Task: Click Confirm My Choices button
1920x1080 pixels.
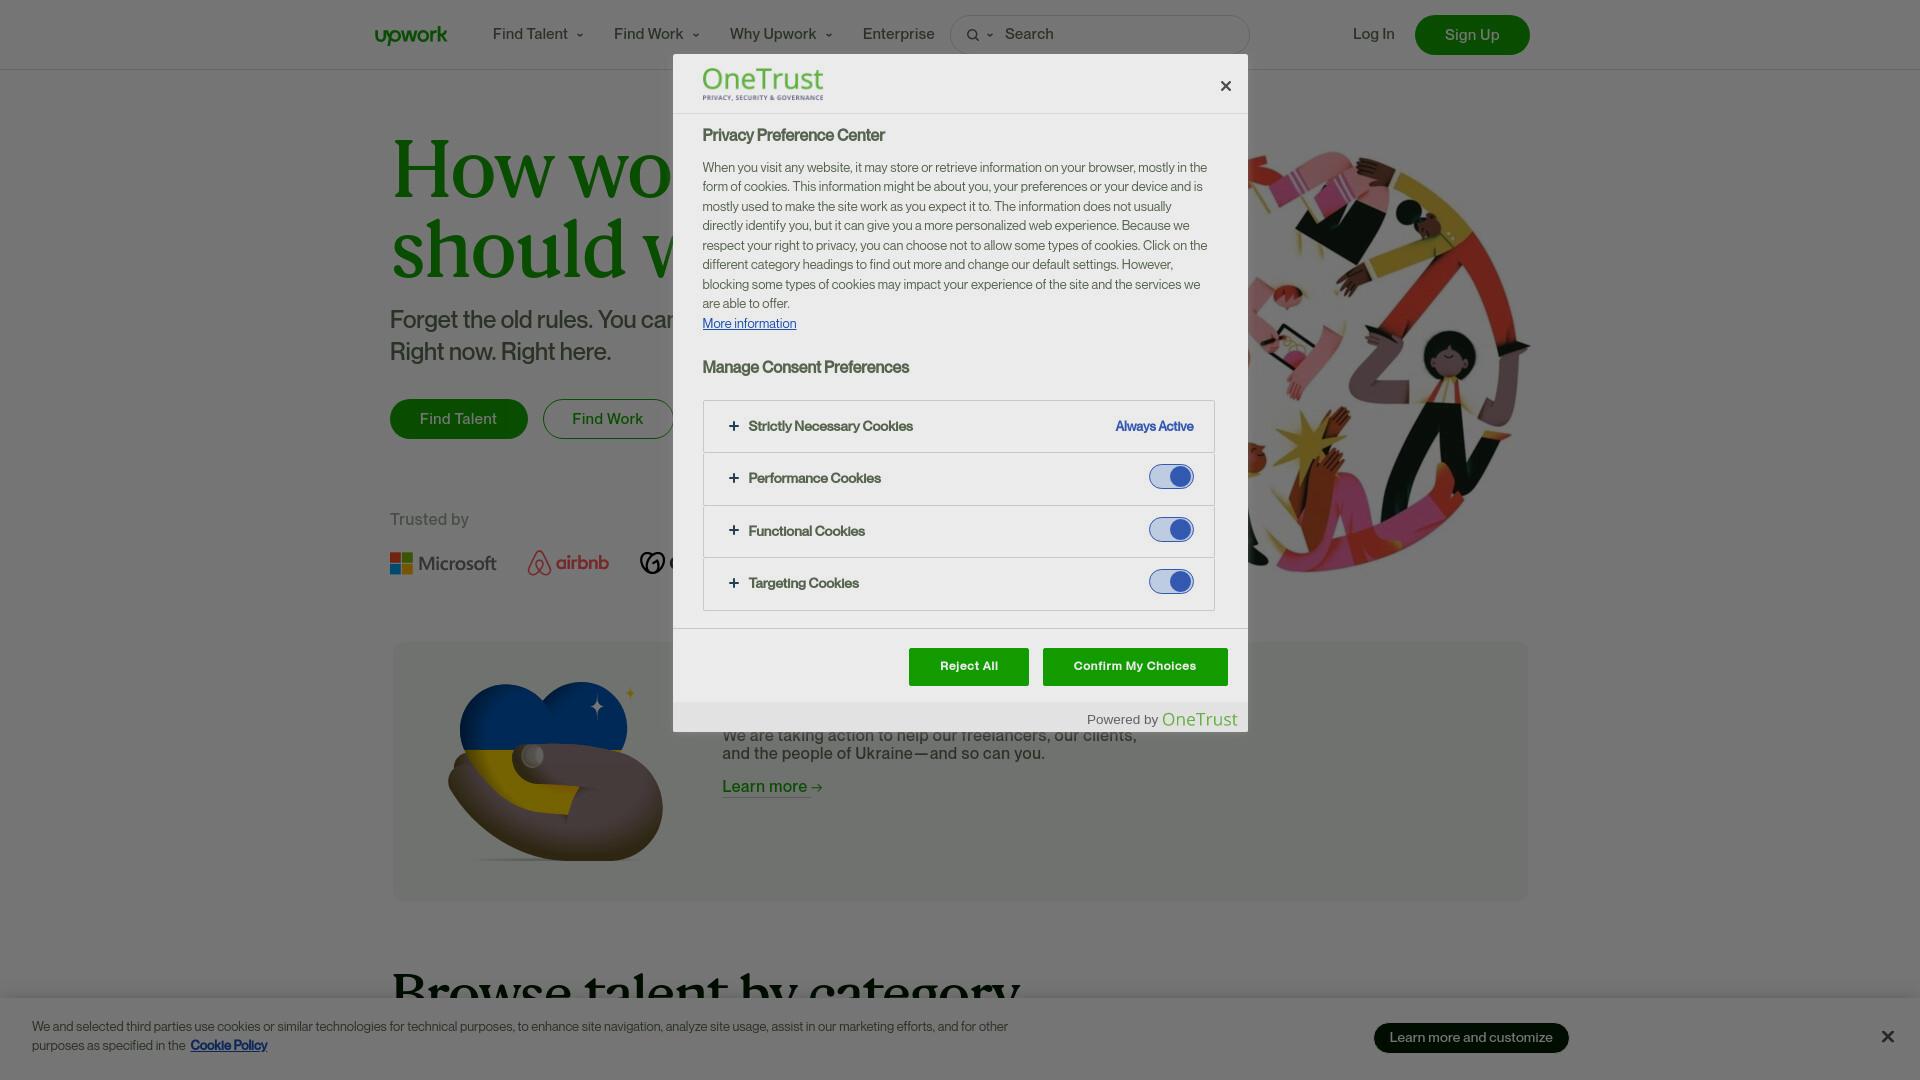Action: click(x=1135, y=667)
